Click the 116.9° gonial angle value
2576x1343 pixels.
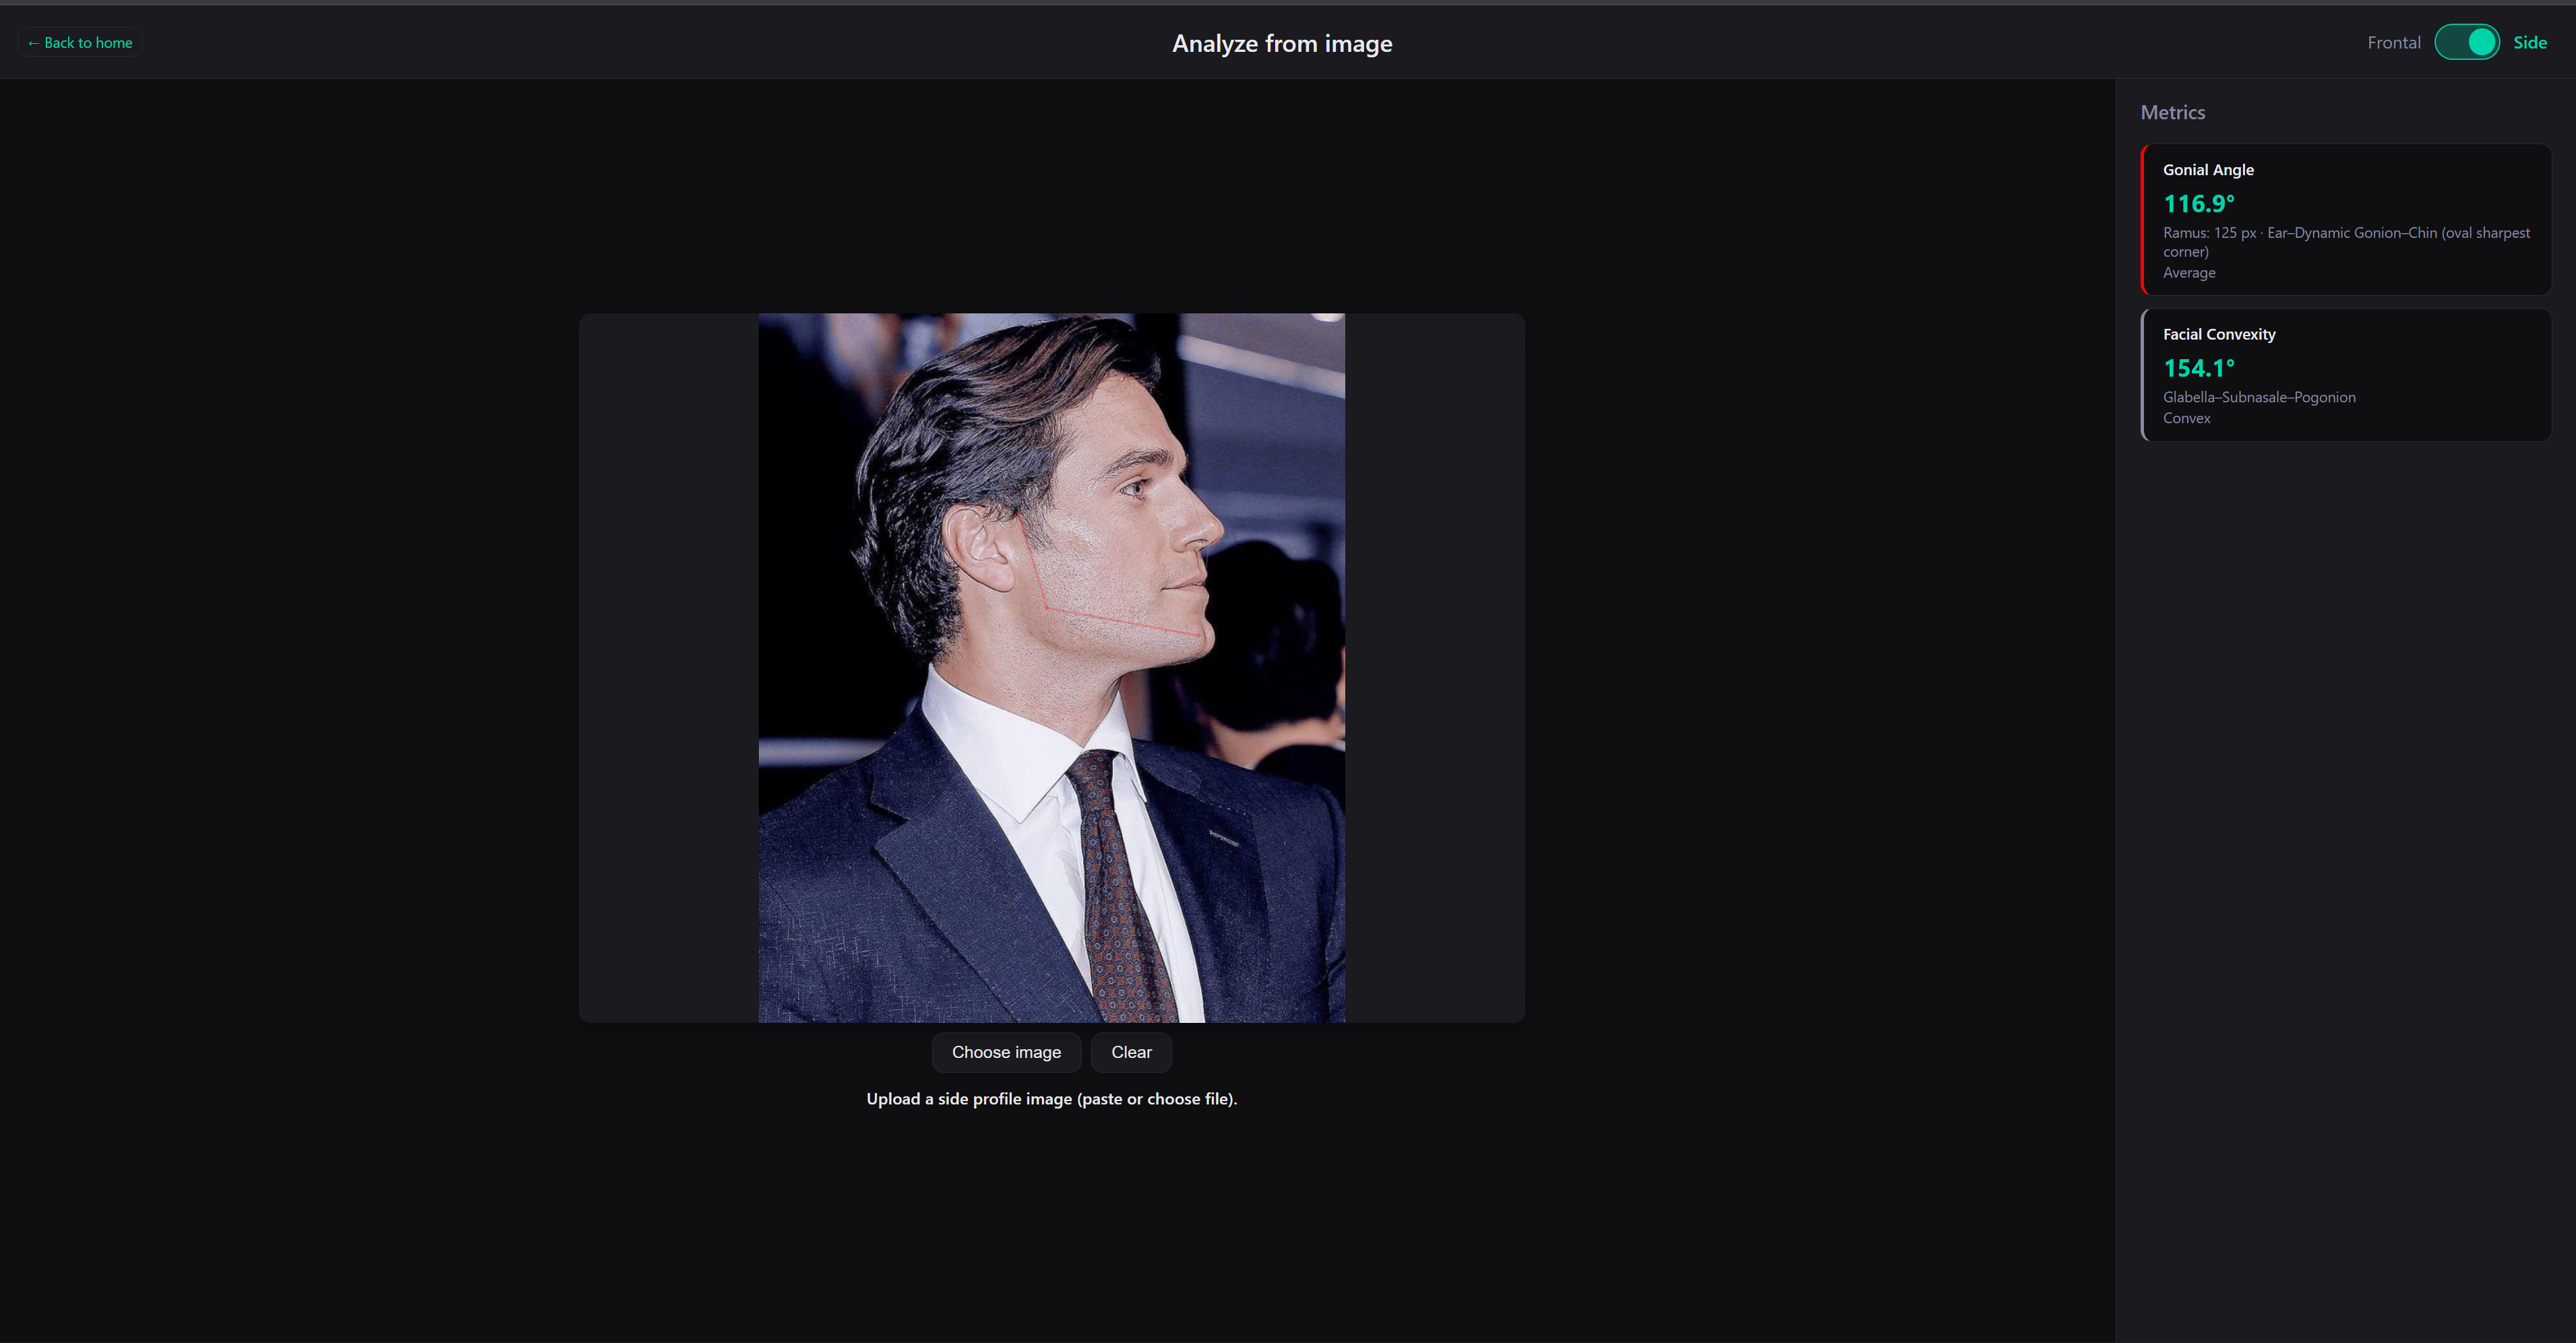pos(2198,204)
